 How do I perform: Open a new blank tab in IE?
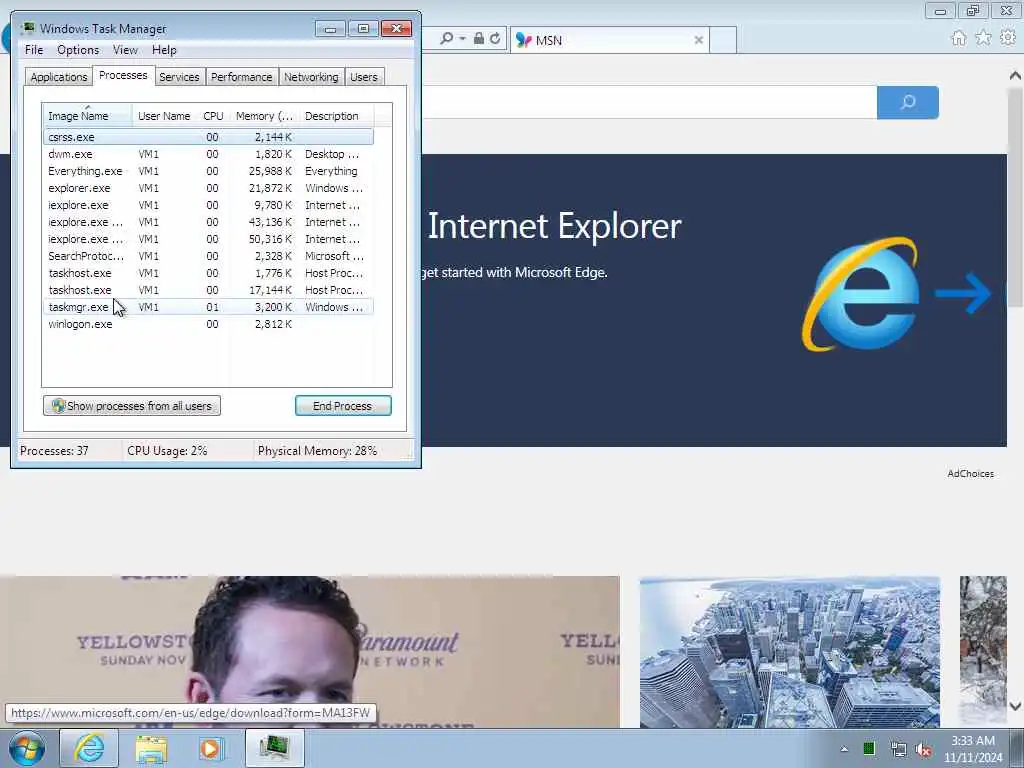723,40
